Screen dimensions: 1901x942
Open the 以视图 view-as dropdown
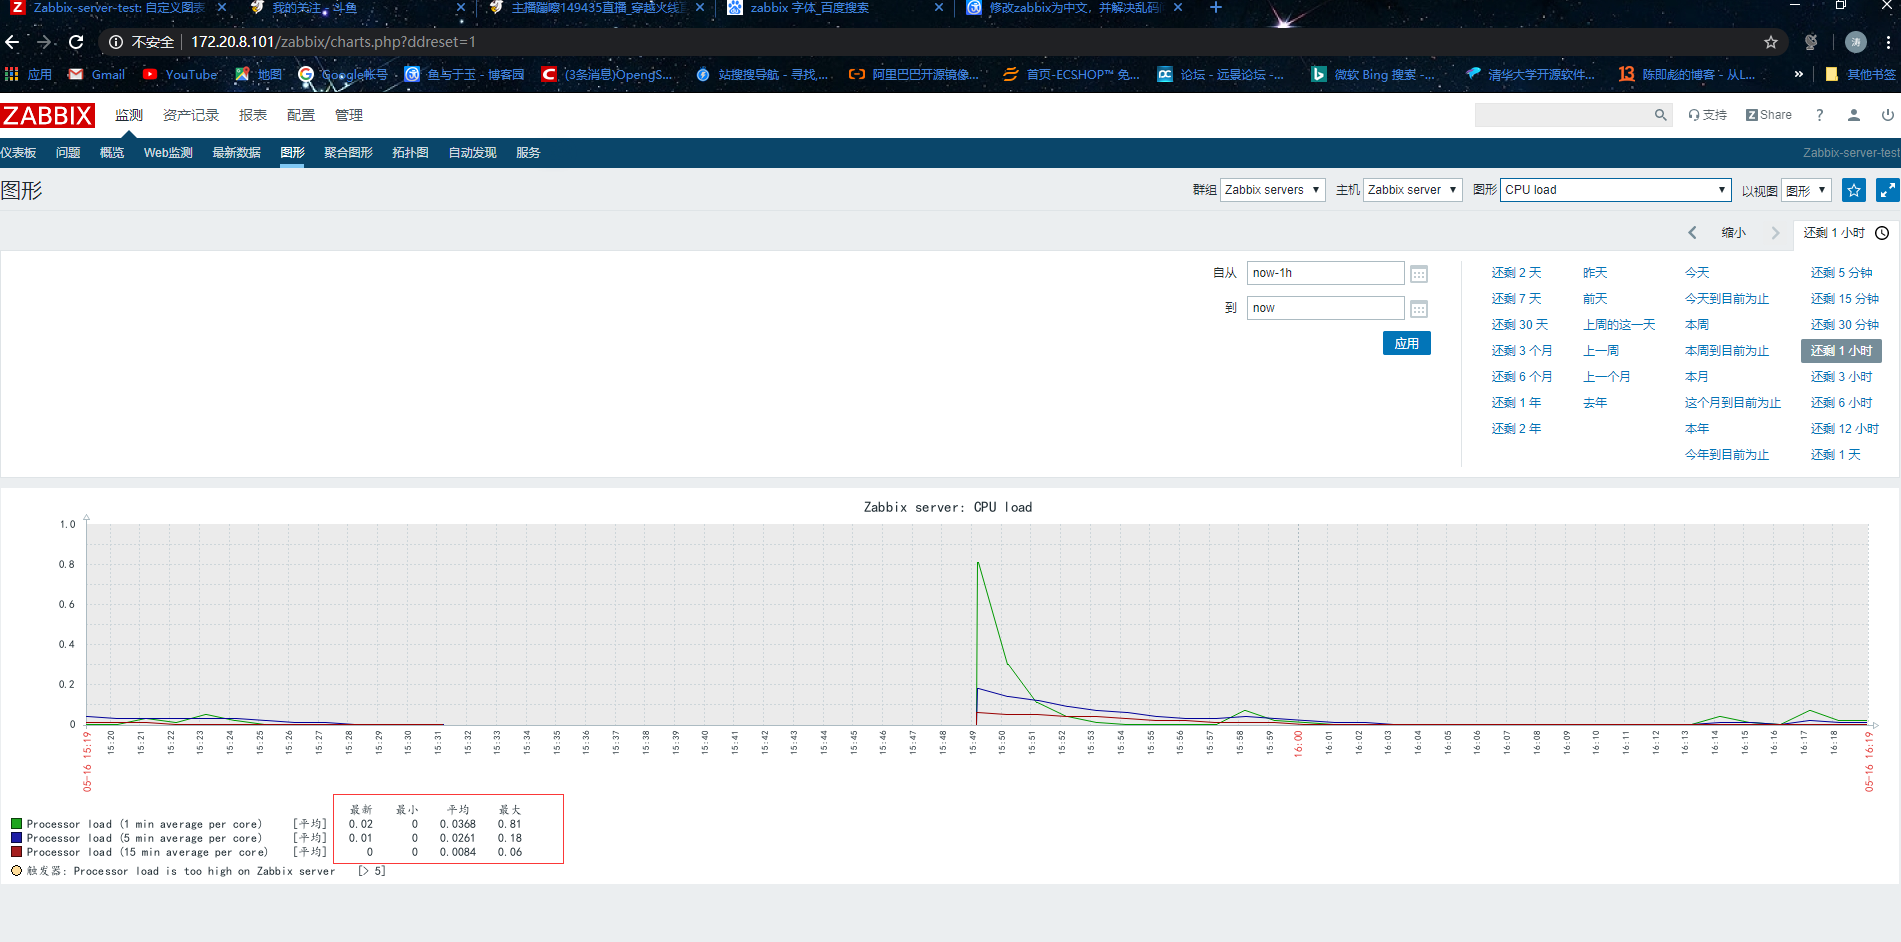point(1806,190)
